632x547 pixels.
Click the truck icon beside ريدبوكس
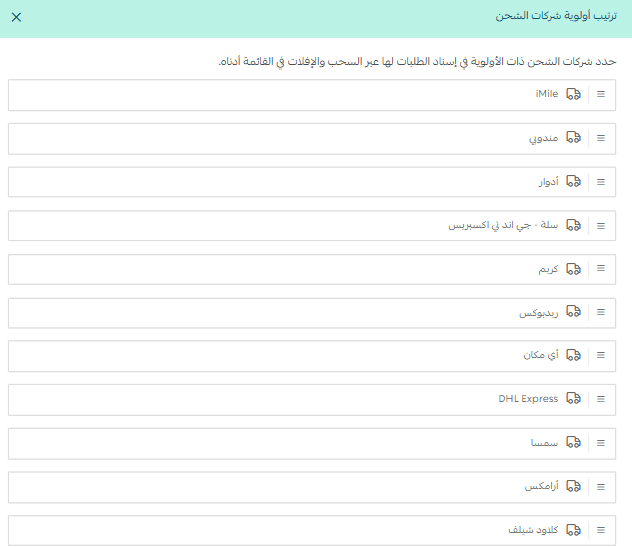(x=574, y=313)
